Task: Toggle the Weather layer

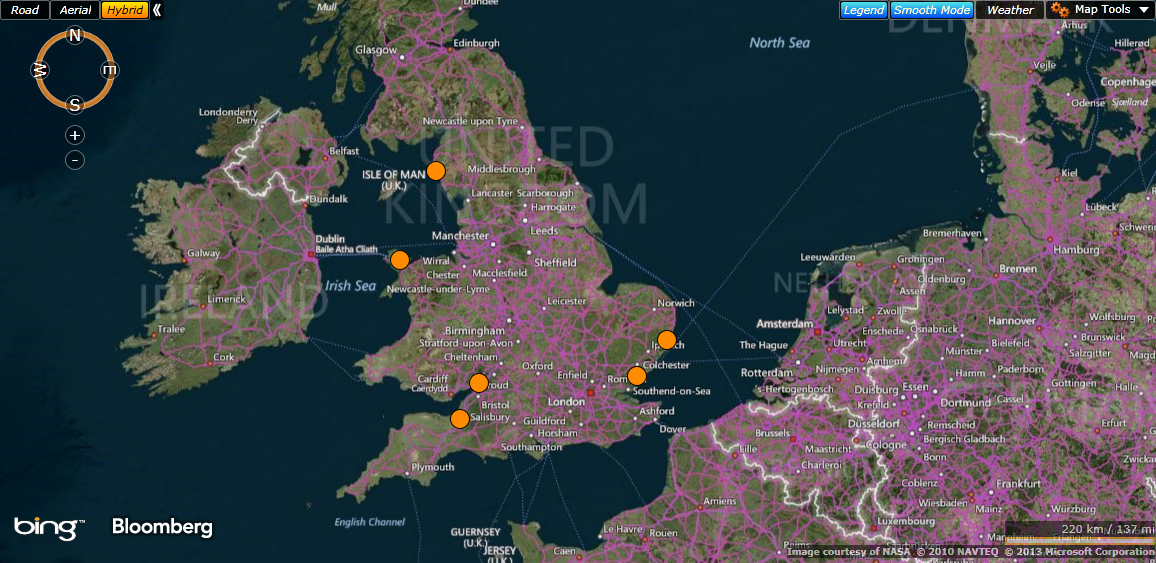Action: [1010, 10]
